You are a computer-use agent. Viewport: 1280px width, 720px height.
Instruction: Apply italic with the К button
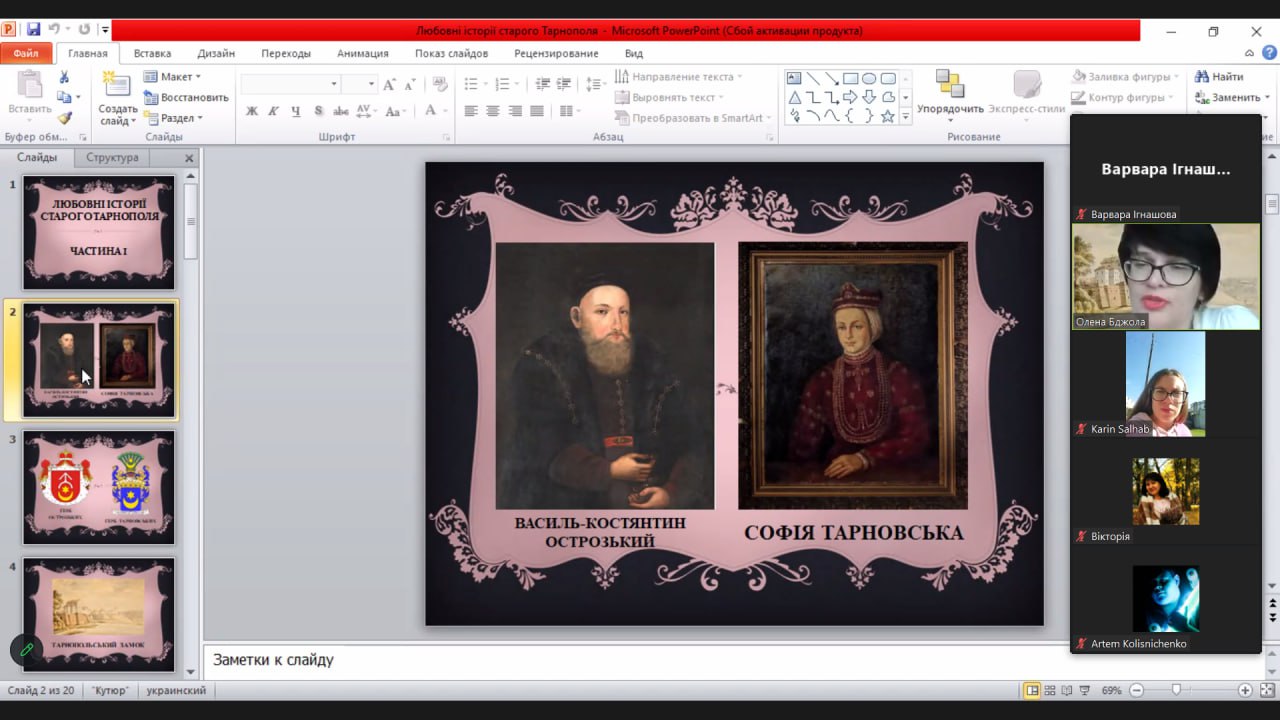pos(274,111)
